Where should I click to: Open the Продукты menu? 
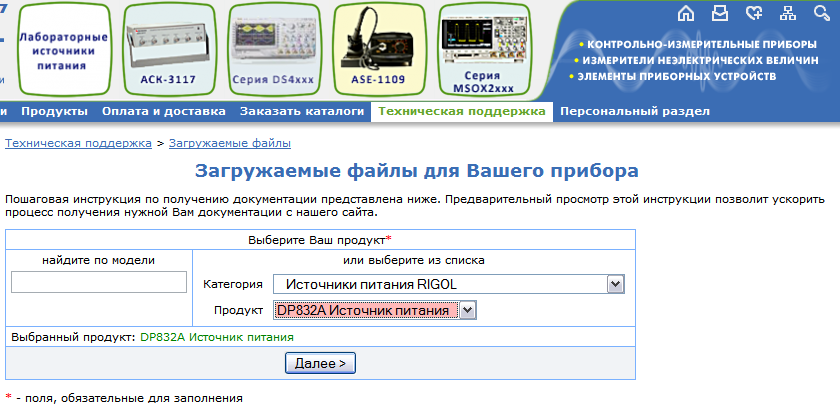pos(55,111)
